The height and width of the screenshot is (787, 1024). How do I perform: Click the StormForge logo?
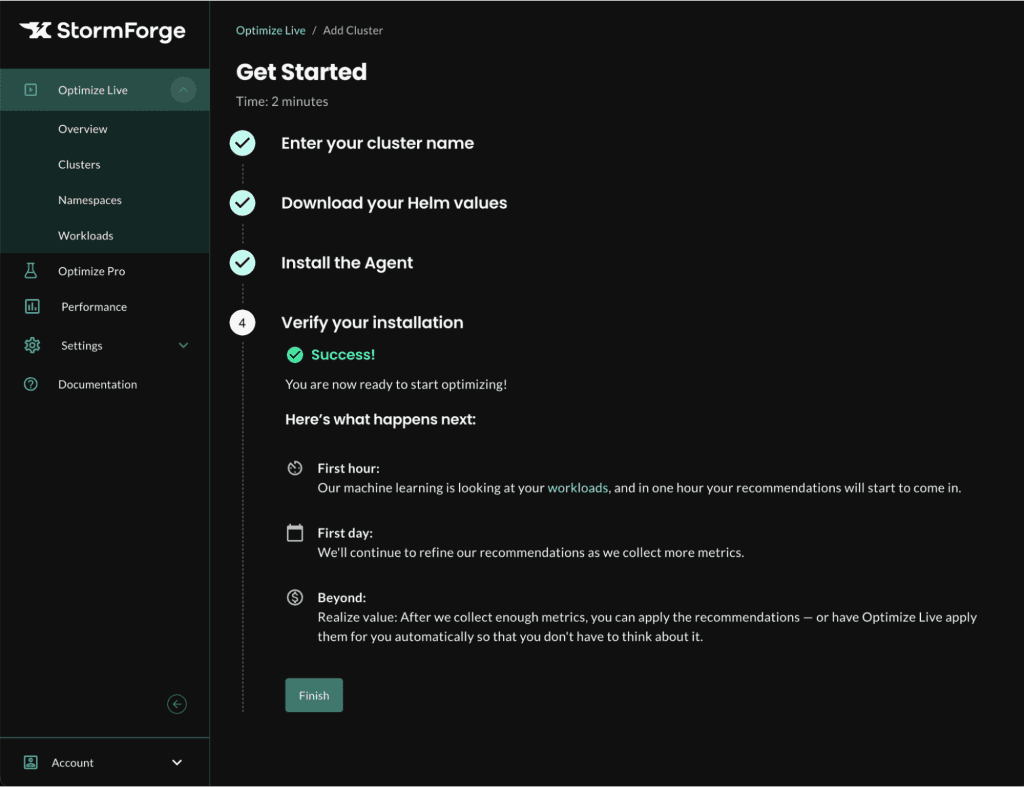click(103, 31)
